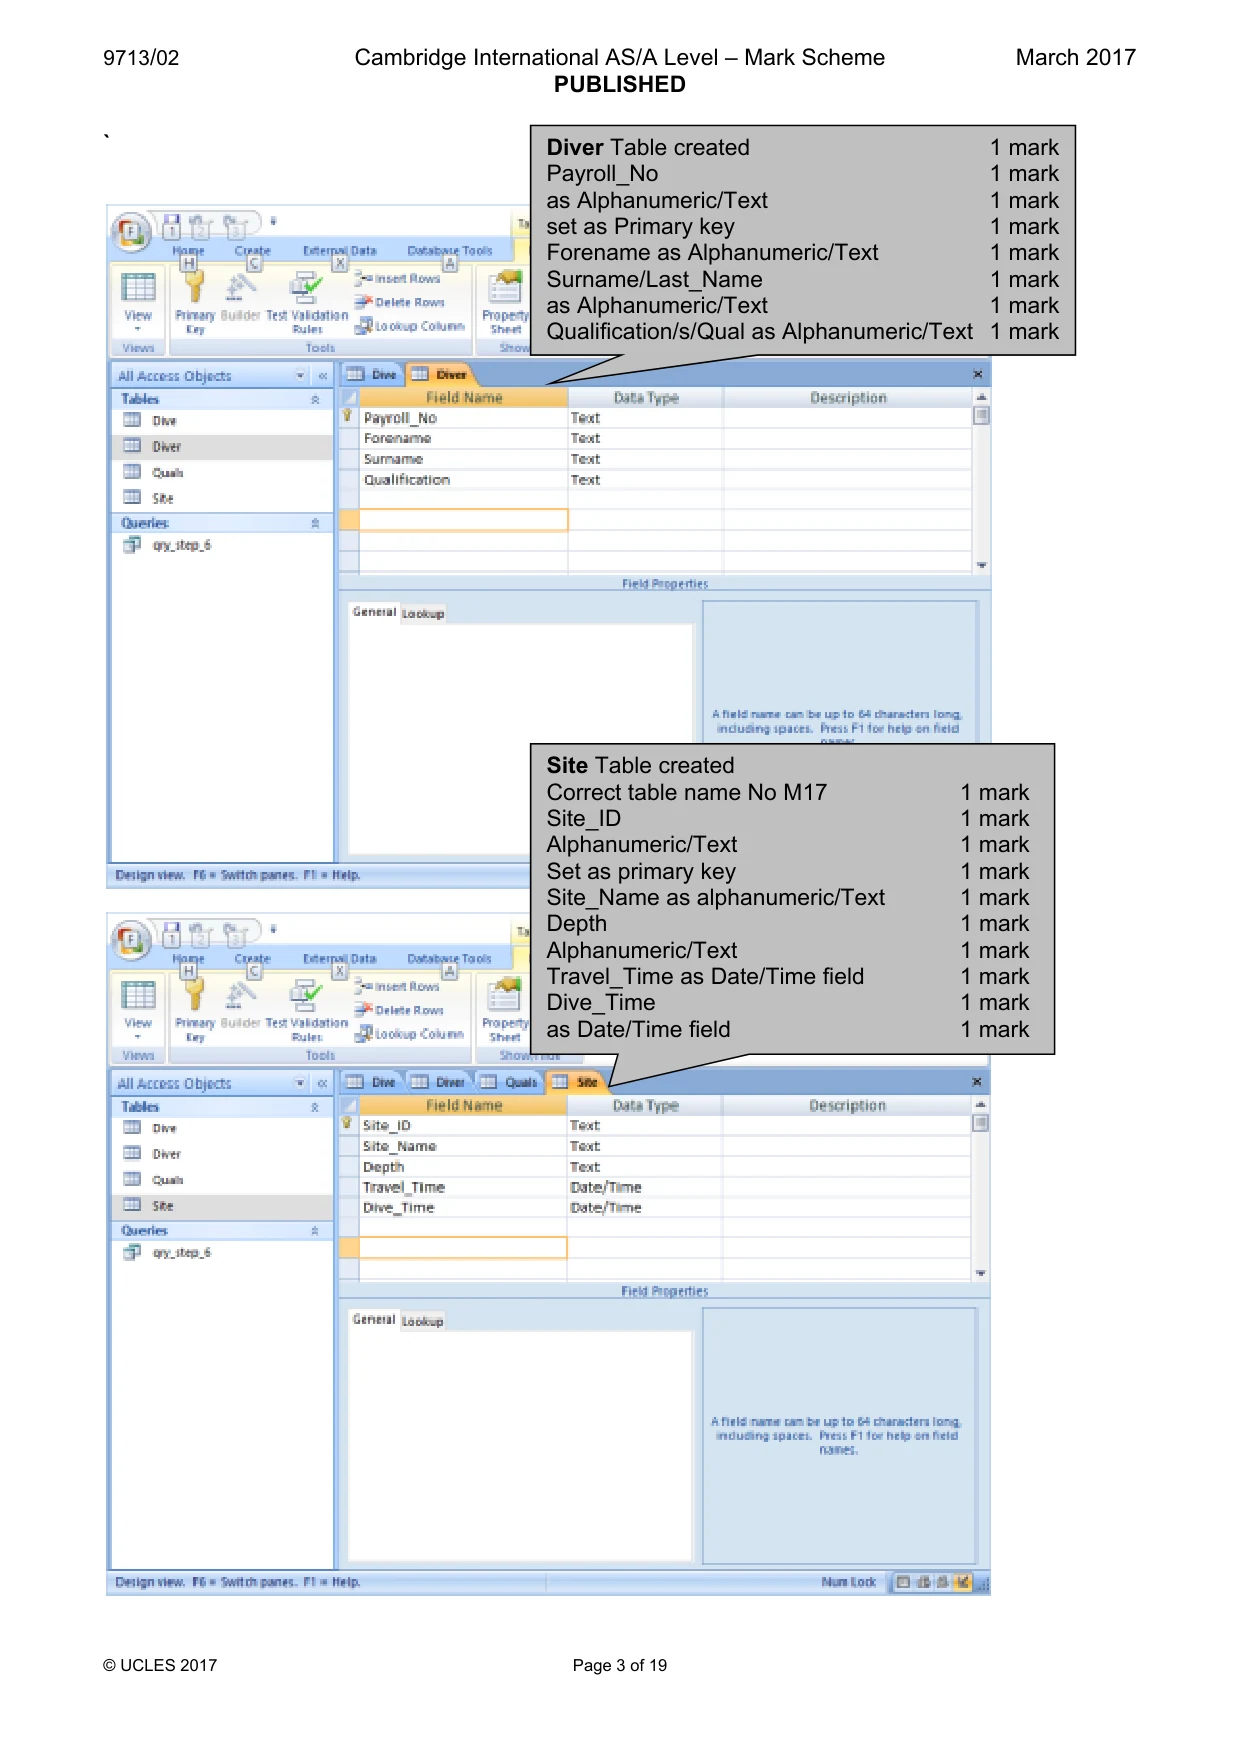Viewport: 1240px width, 1755px height.
Task: Click the Dive_Time field name cell
Action: (463, 1208)
